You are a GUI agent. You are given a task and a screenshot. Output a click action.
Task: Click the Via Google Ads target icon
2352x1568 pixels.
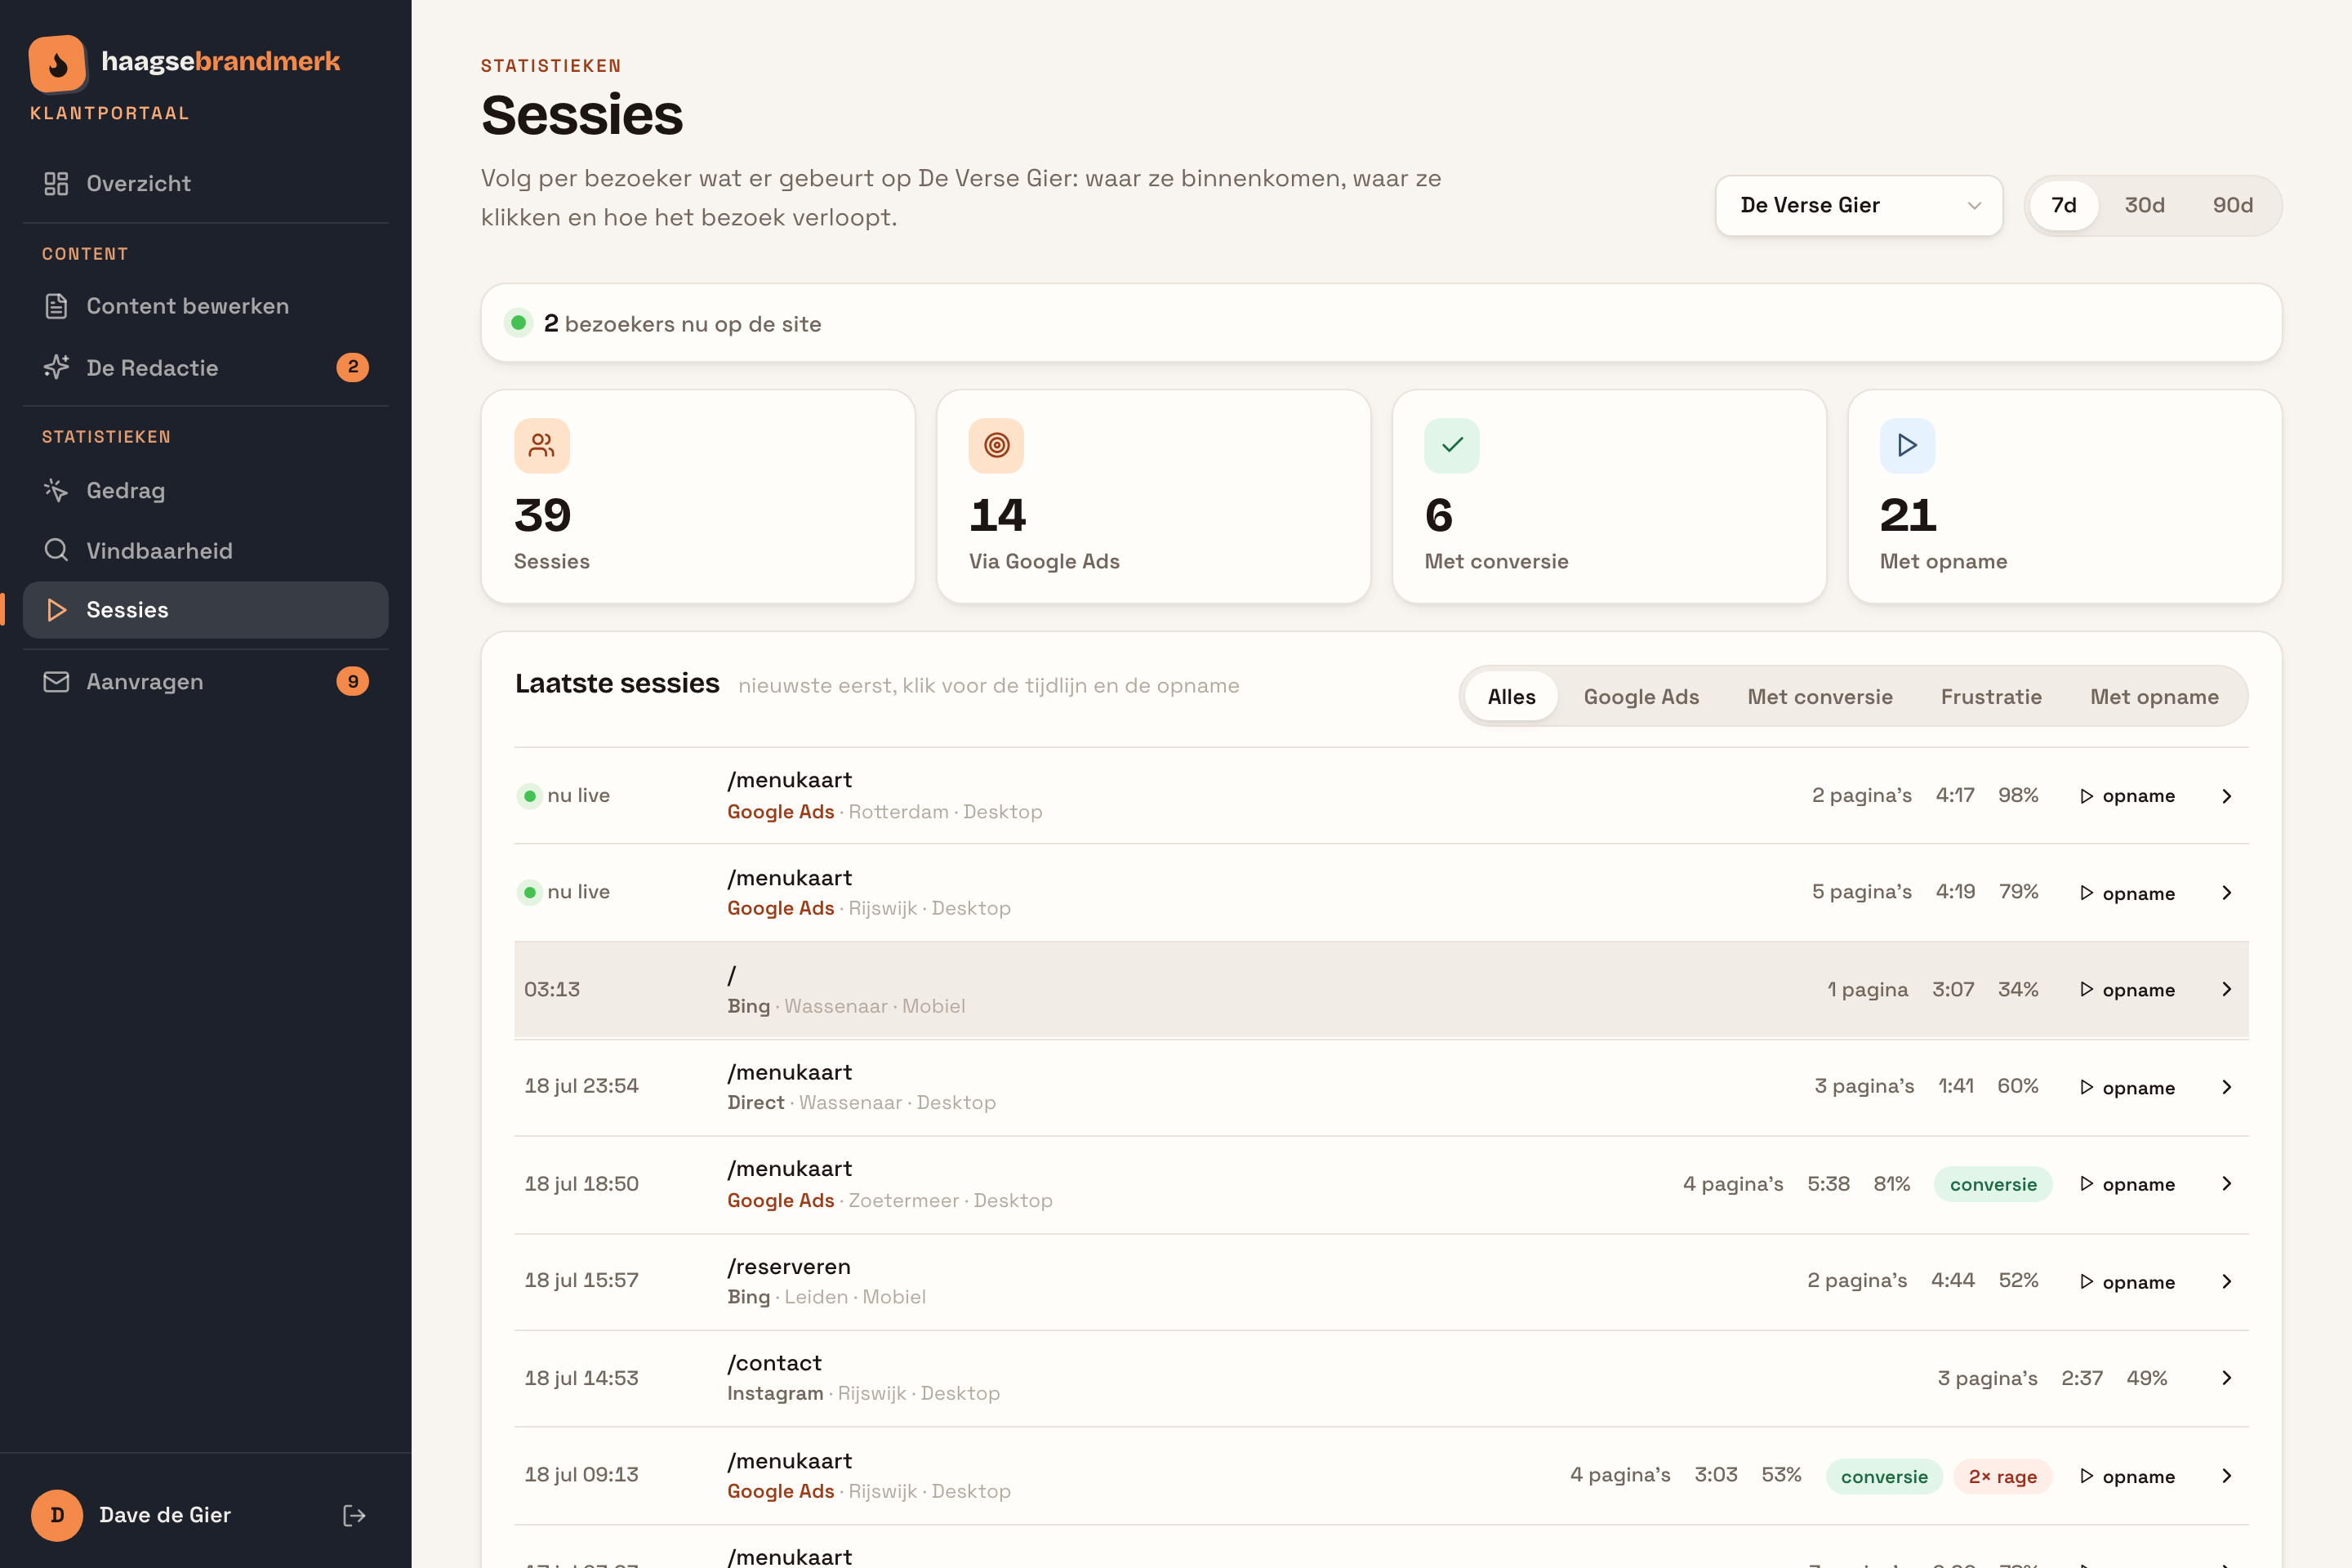coord(996,445)
